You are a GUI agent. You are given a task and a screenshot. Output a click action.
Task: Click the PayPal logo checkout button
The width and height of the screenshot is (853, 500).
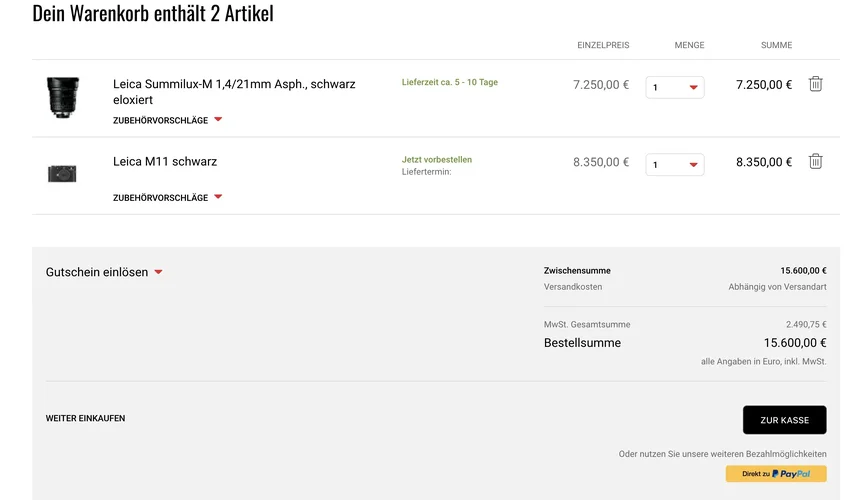(776, 474)
